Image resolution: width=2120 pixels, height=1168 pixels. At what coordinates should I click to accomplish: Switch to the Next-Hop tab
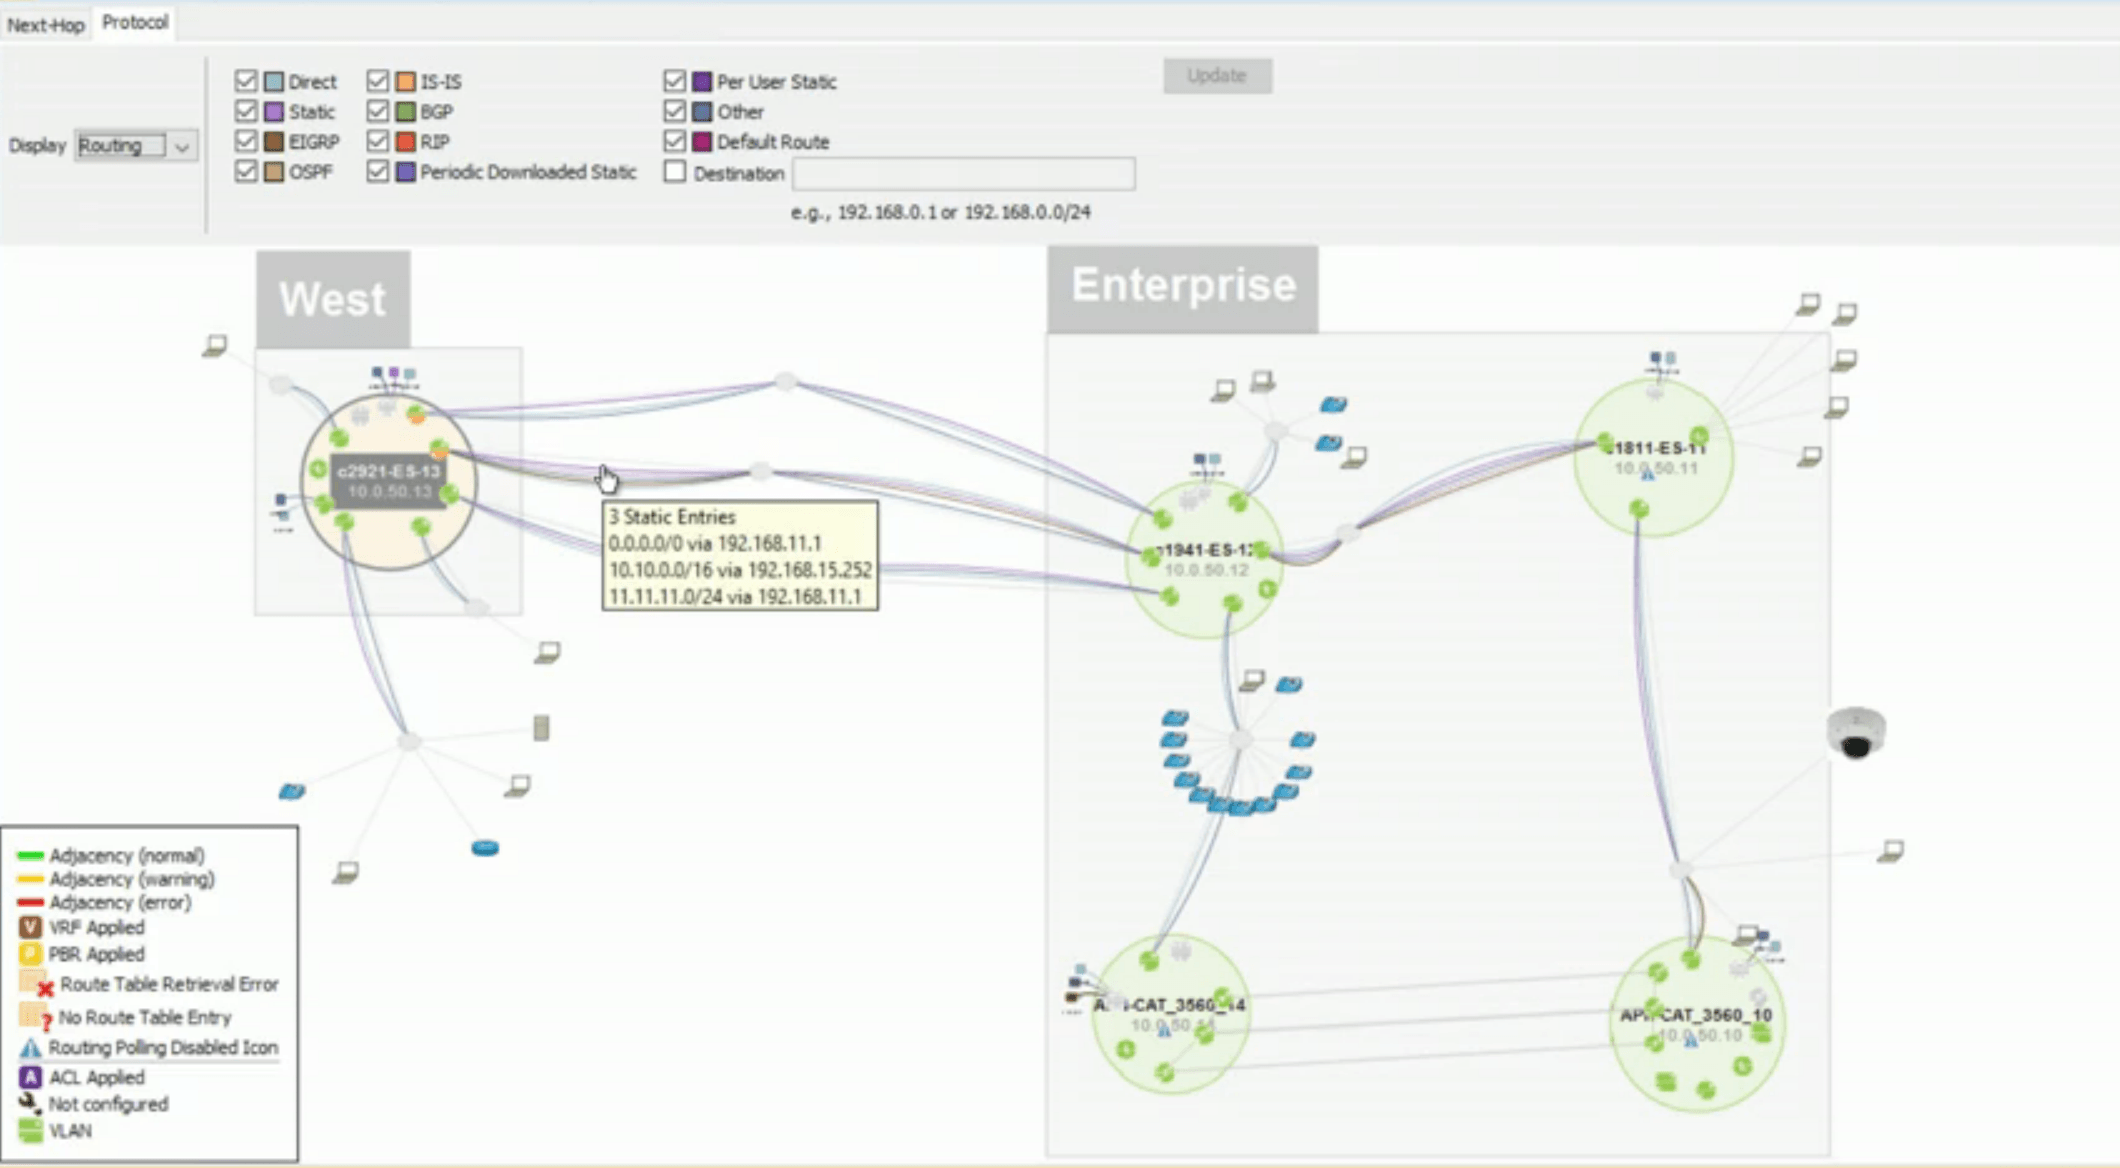tap(45, 25)
